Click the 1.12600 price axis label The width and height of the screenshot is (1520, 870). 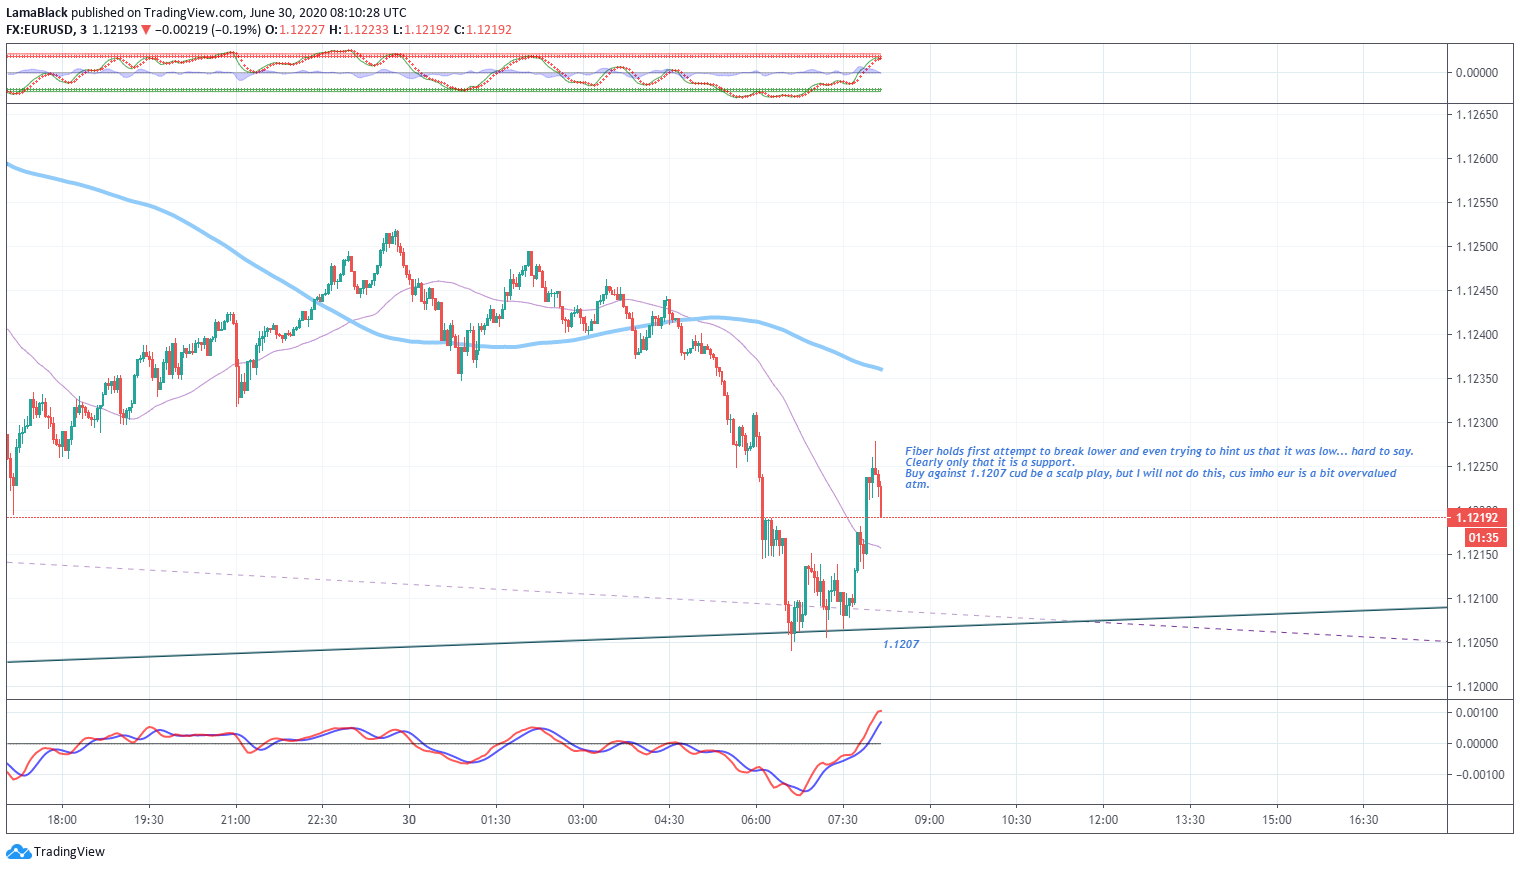click(1476, 159)
